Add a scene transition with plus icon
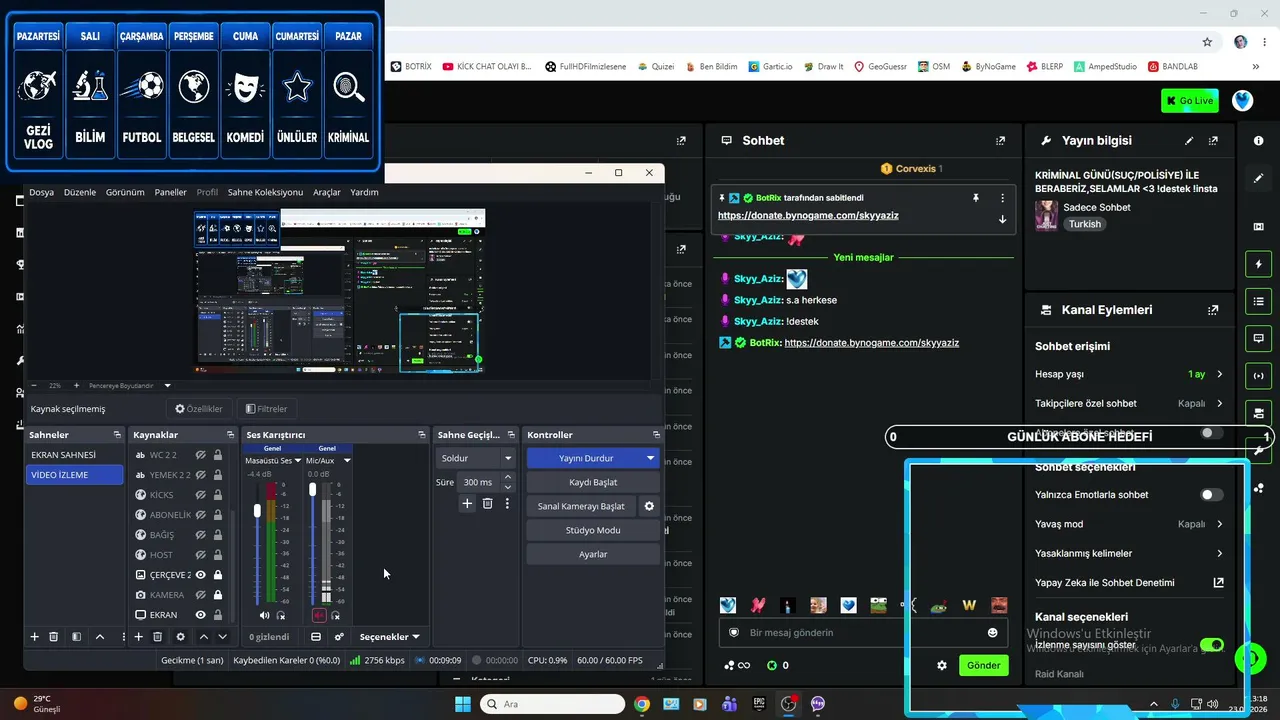This screenshot has height=720, width=1280. [x=467, y=504]
